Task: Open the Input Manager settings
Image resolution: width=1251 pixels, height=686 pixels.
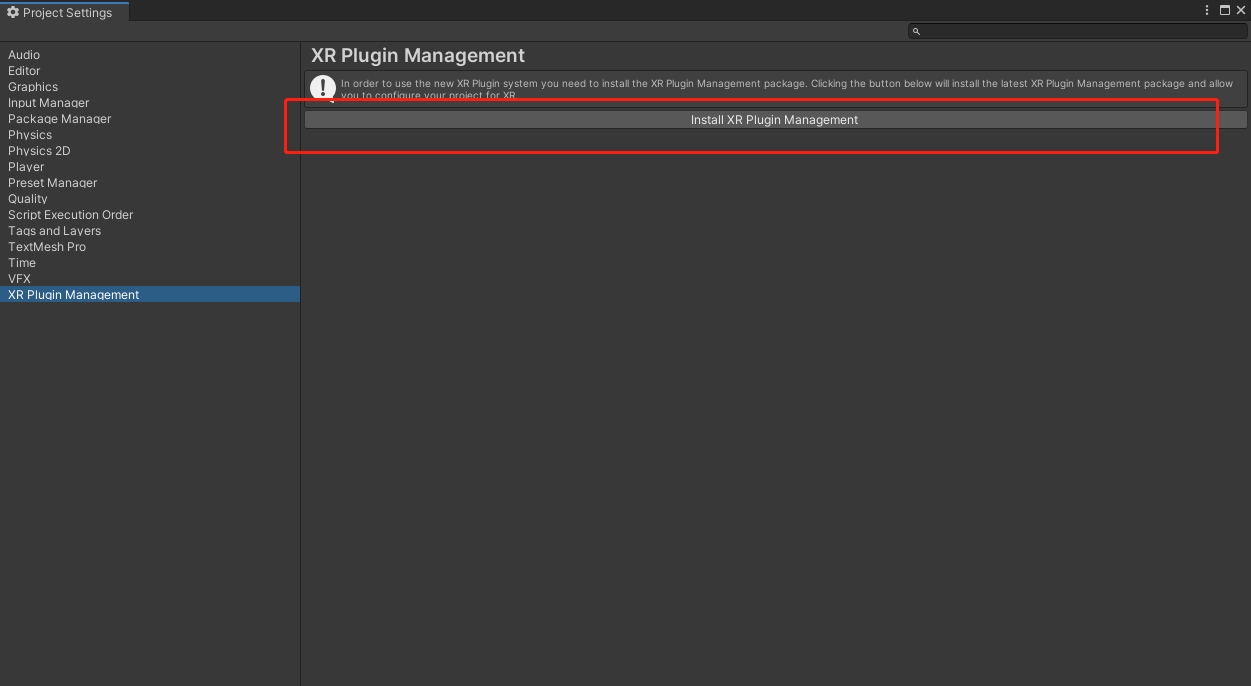Action: 48,103
